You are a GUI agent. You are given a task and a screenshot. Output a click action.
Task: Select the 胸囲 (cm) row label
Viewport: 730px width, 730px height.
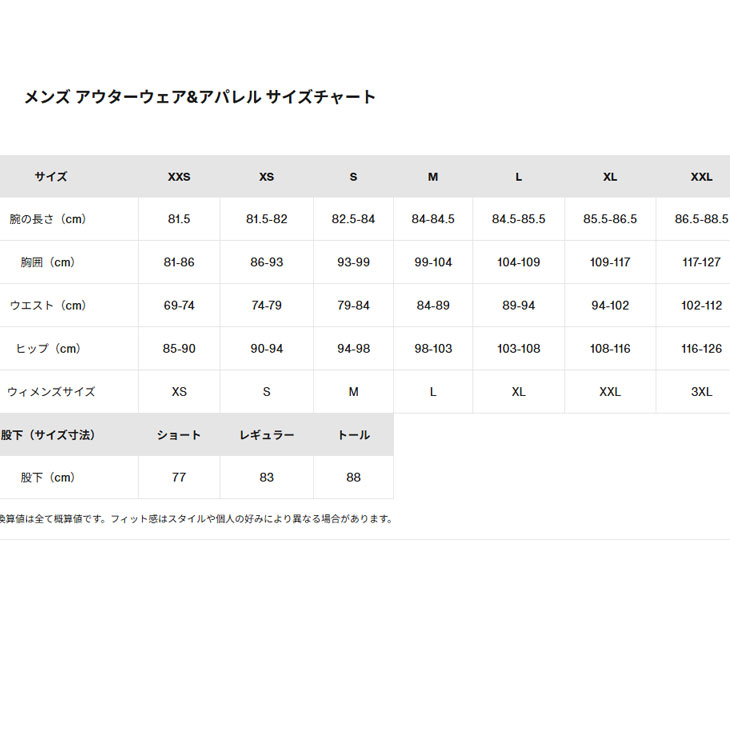(x=48, y=262)
